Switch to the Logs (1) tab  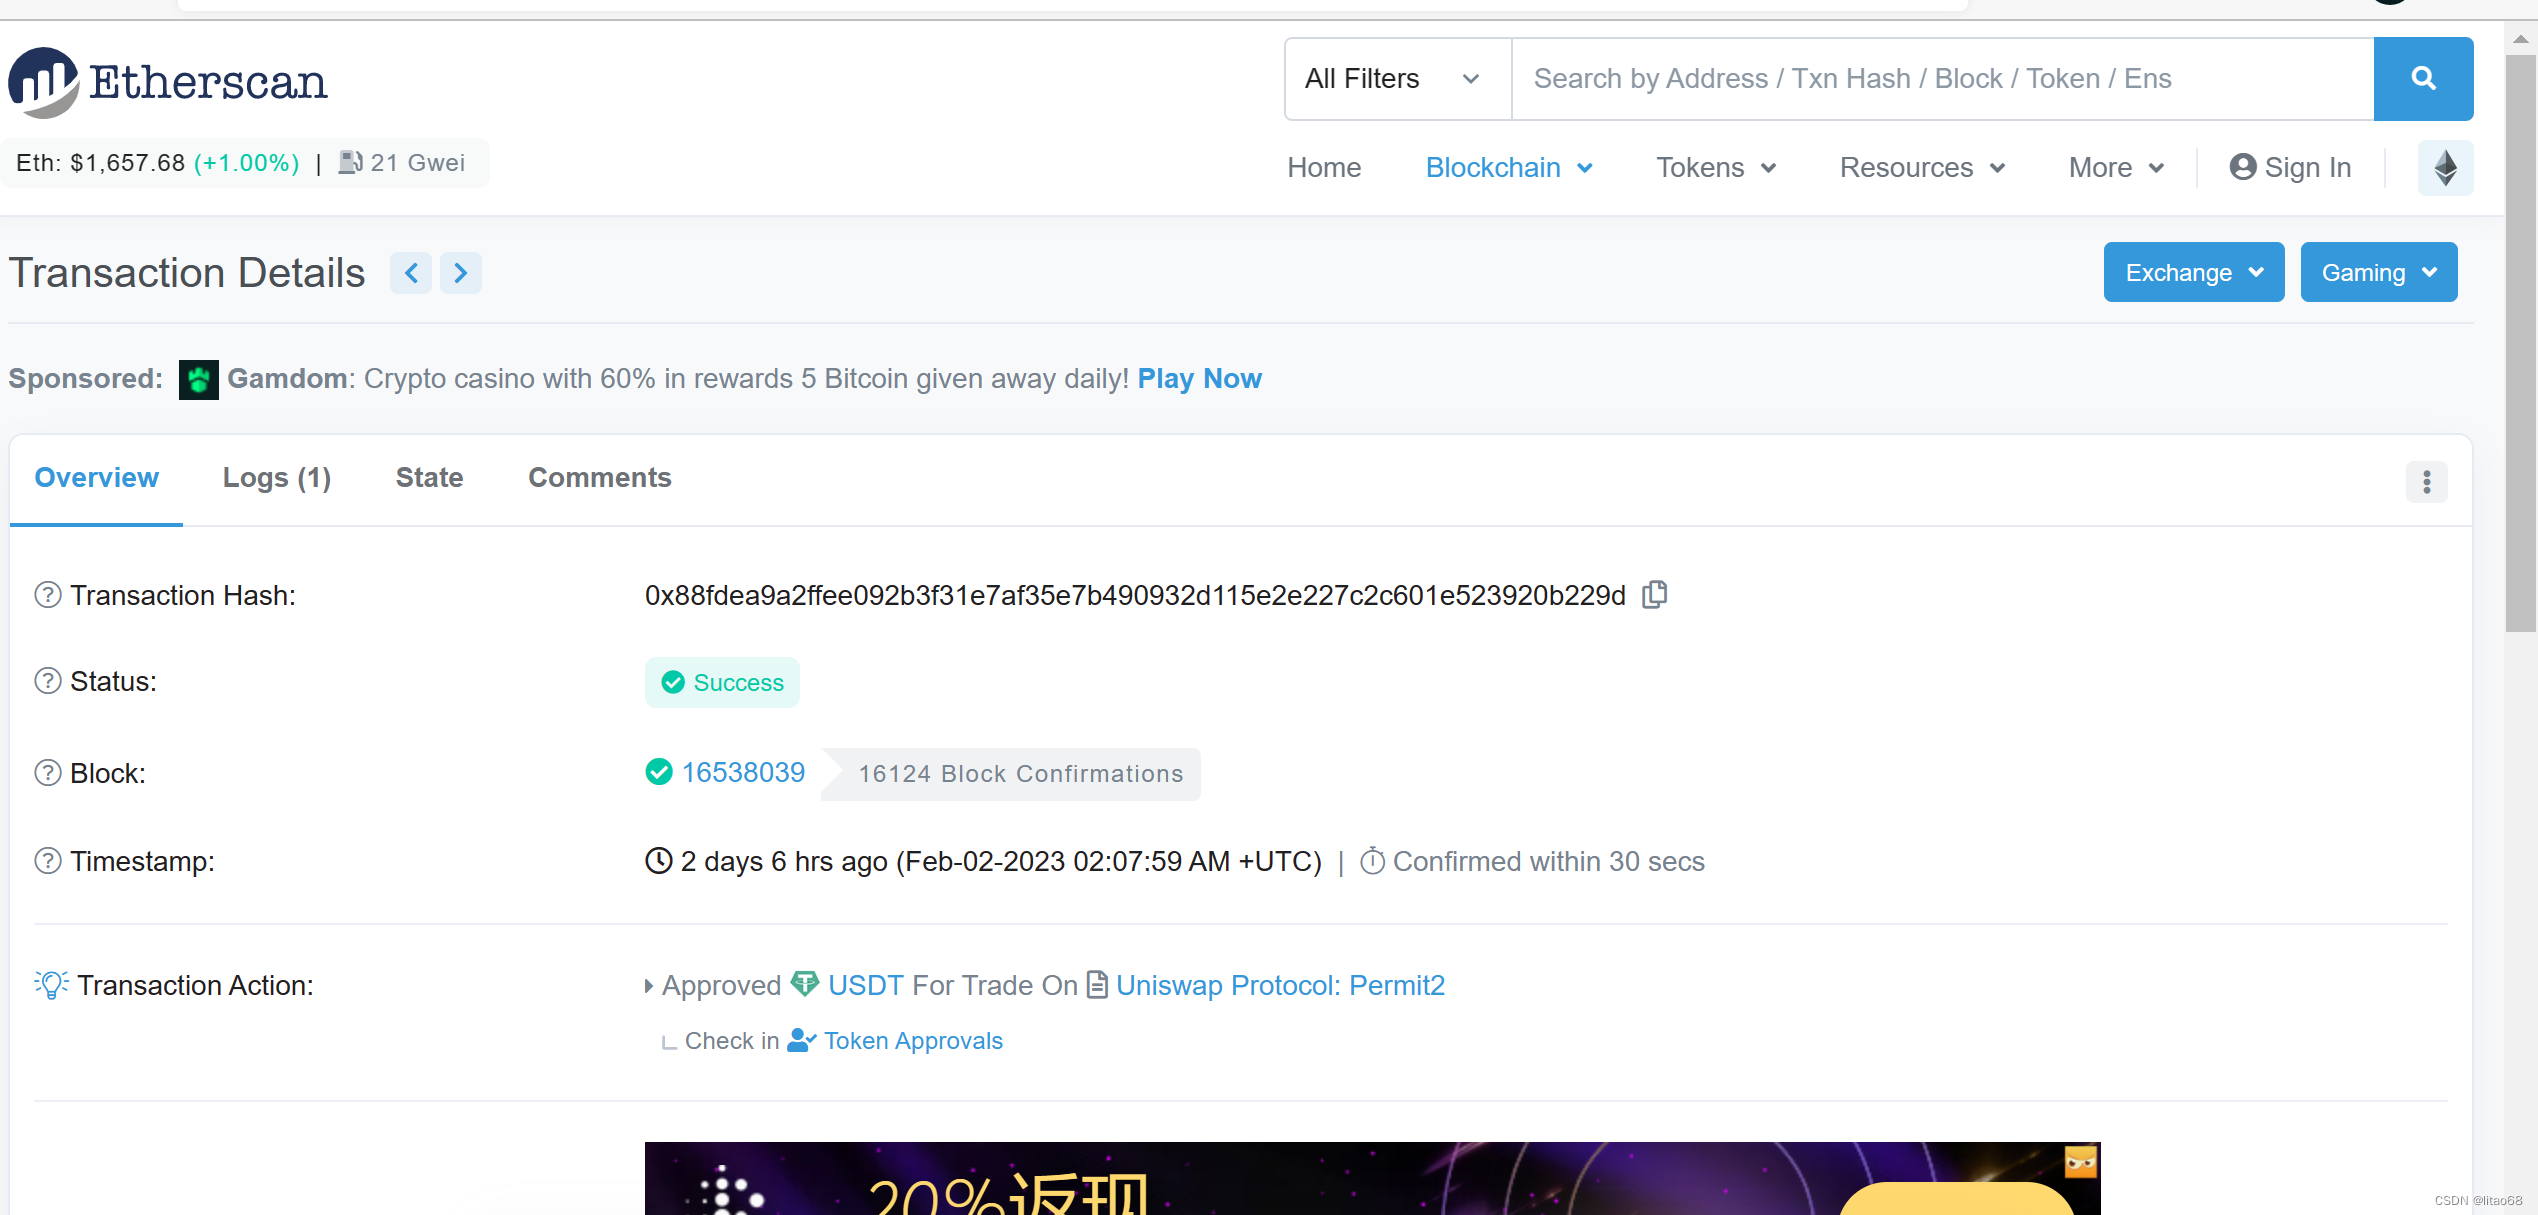point(276,478)
